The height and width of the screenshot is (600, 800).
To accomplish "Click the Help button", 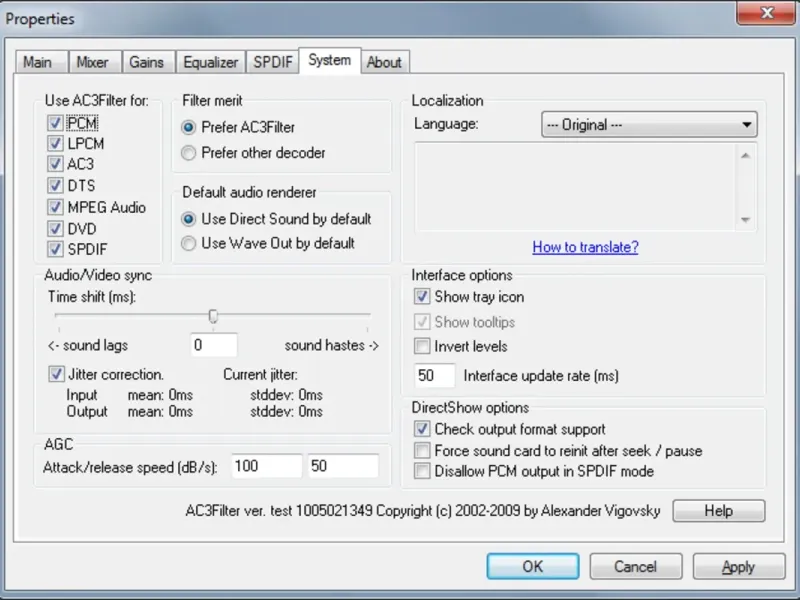I will 719,511.
